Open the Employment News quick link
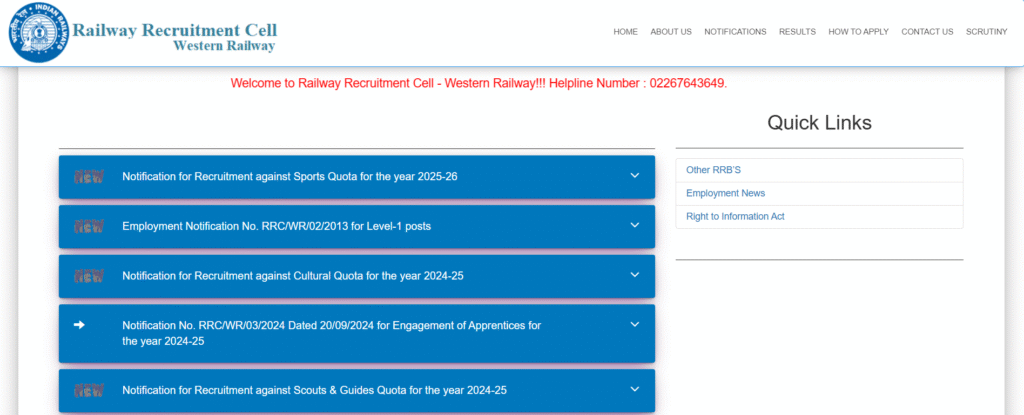Screen dimensions: 1024x415 [725, 193]
